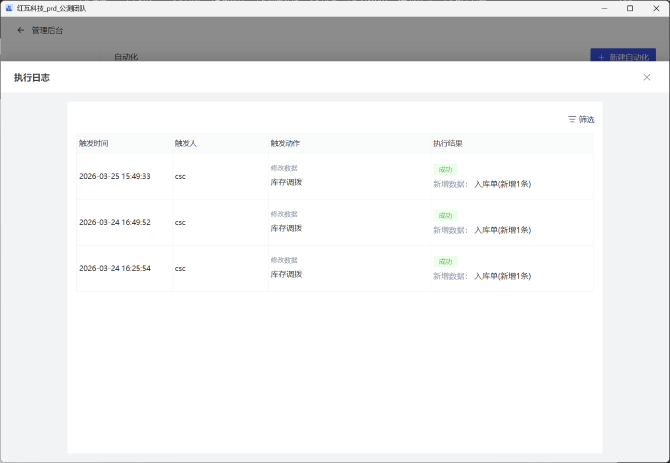Click the back arrow beside 管理后台
Image resolution: width=670 pixels, height=463 pixels.
point(20,30)
